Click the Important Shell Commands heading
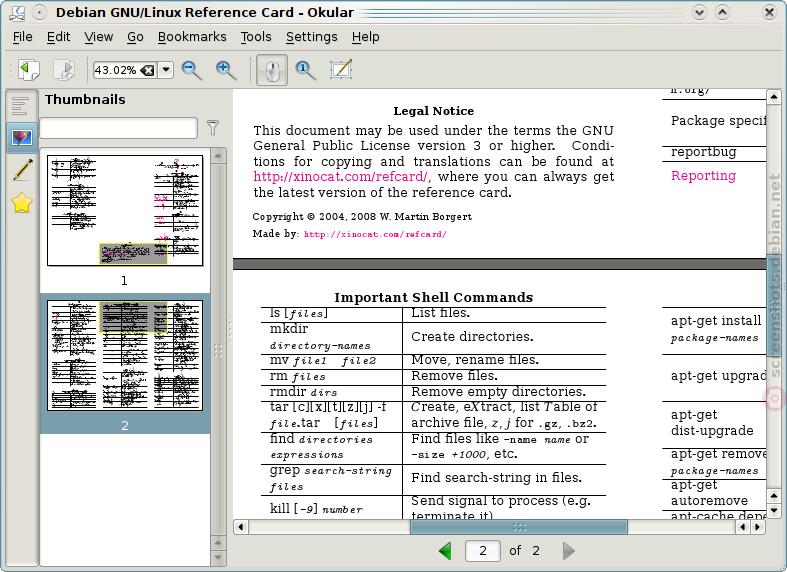This screenshot has width=787, height=572. tap(434, 298)
